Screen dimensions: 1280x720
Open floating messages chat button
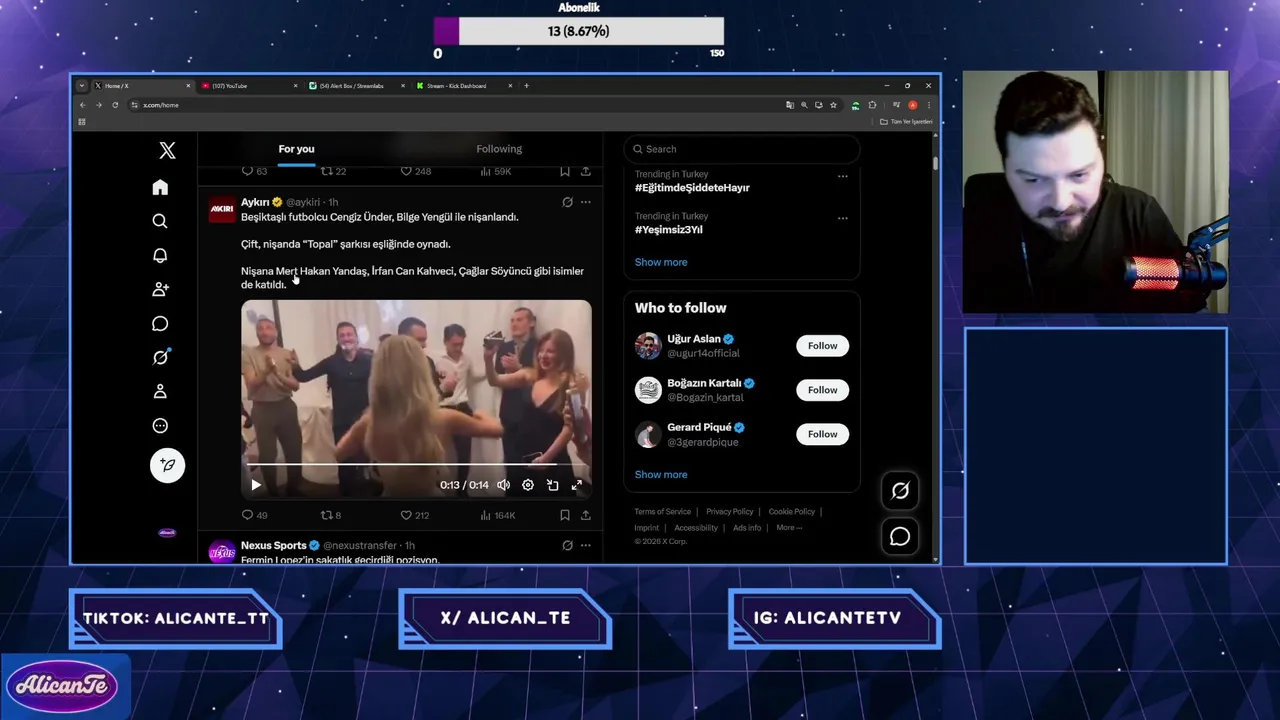click(900, 537)
